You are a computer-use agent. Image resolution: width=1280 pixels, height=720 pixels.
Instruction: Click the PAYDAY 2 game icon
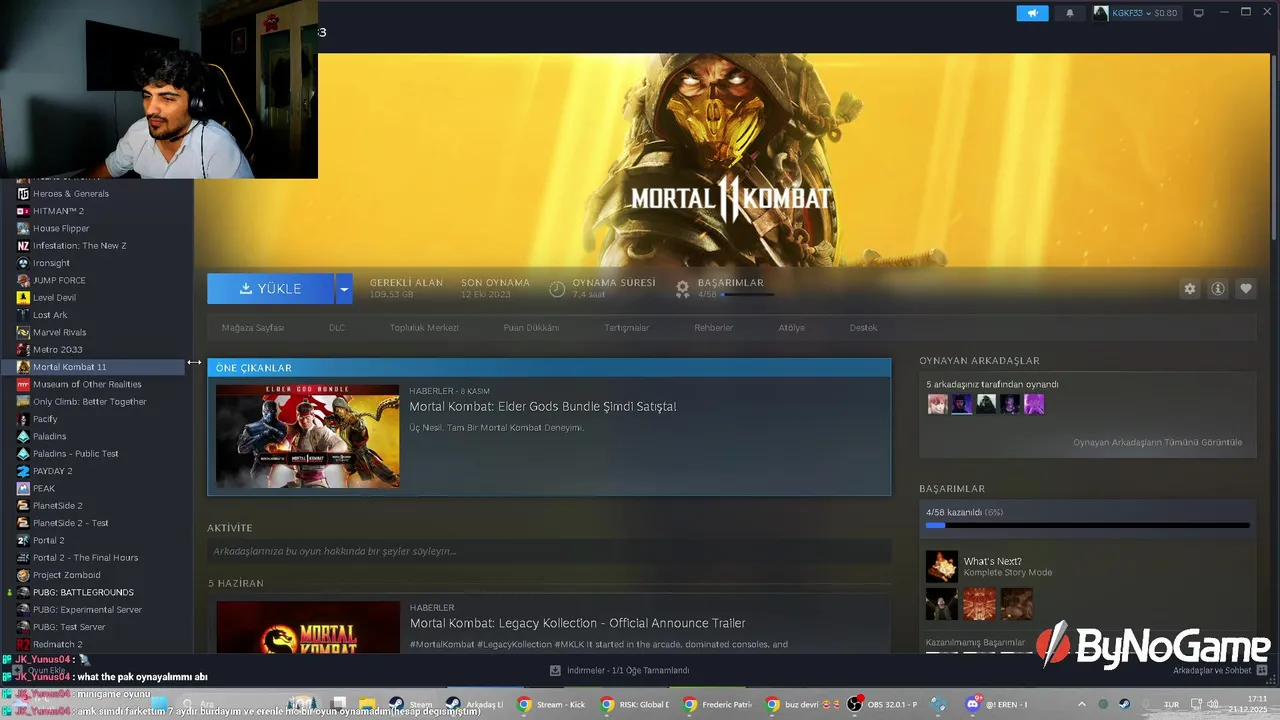point(23,471)
